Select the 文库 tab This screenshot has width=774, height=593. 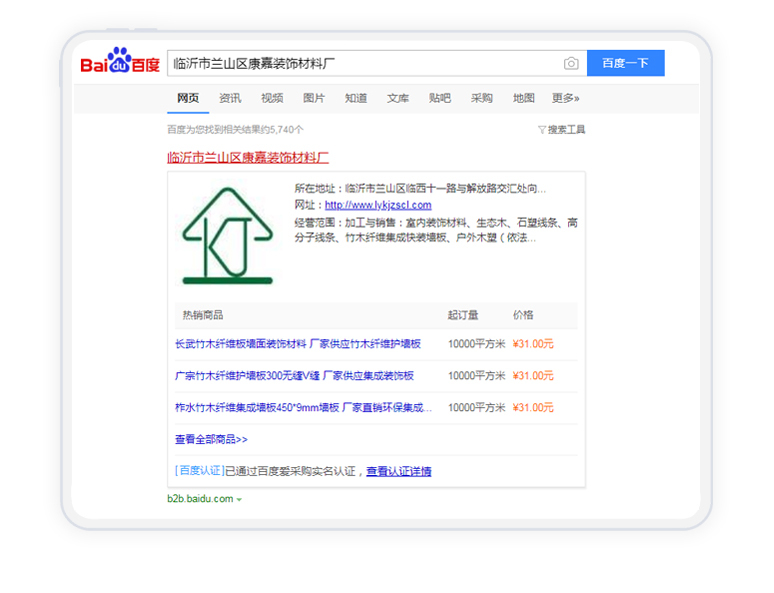coord(398,98)
